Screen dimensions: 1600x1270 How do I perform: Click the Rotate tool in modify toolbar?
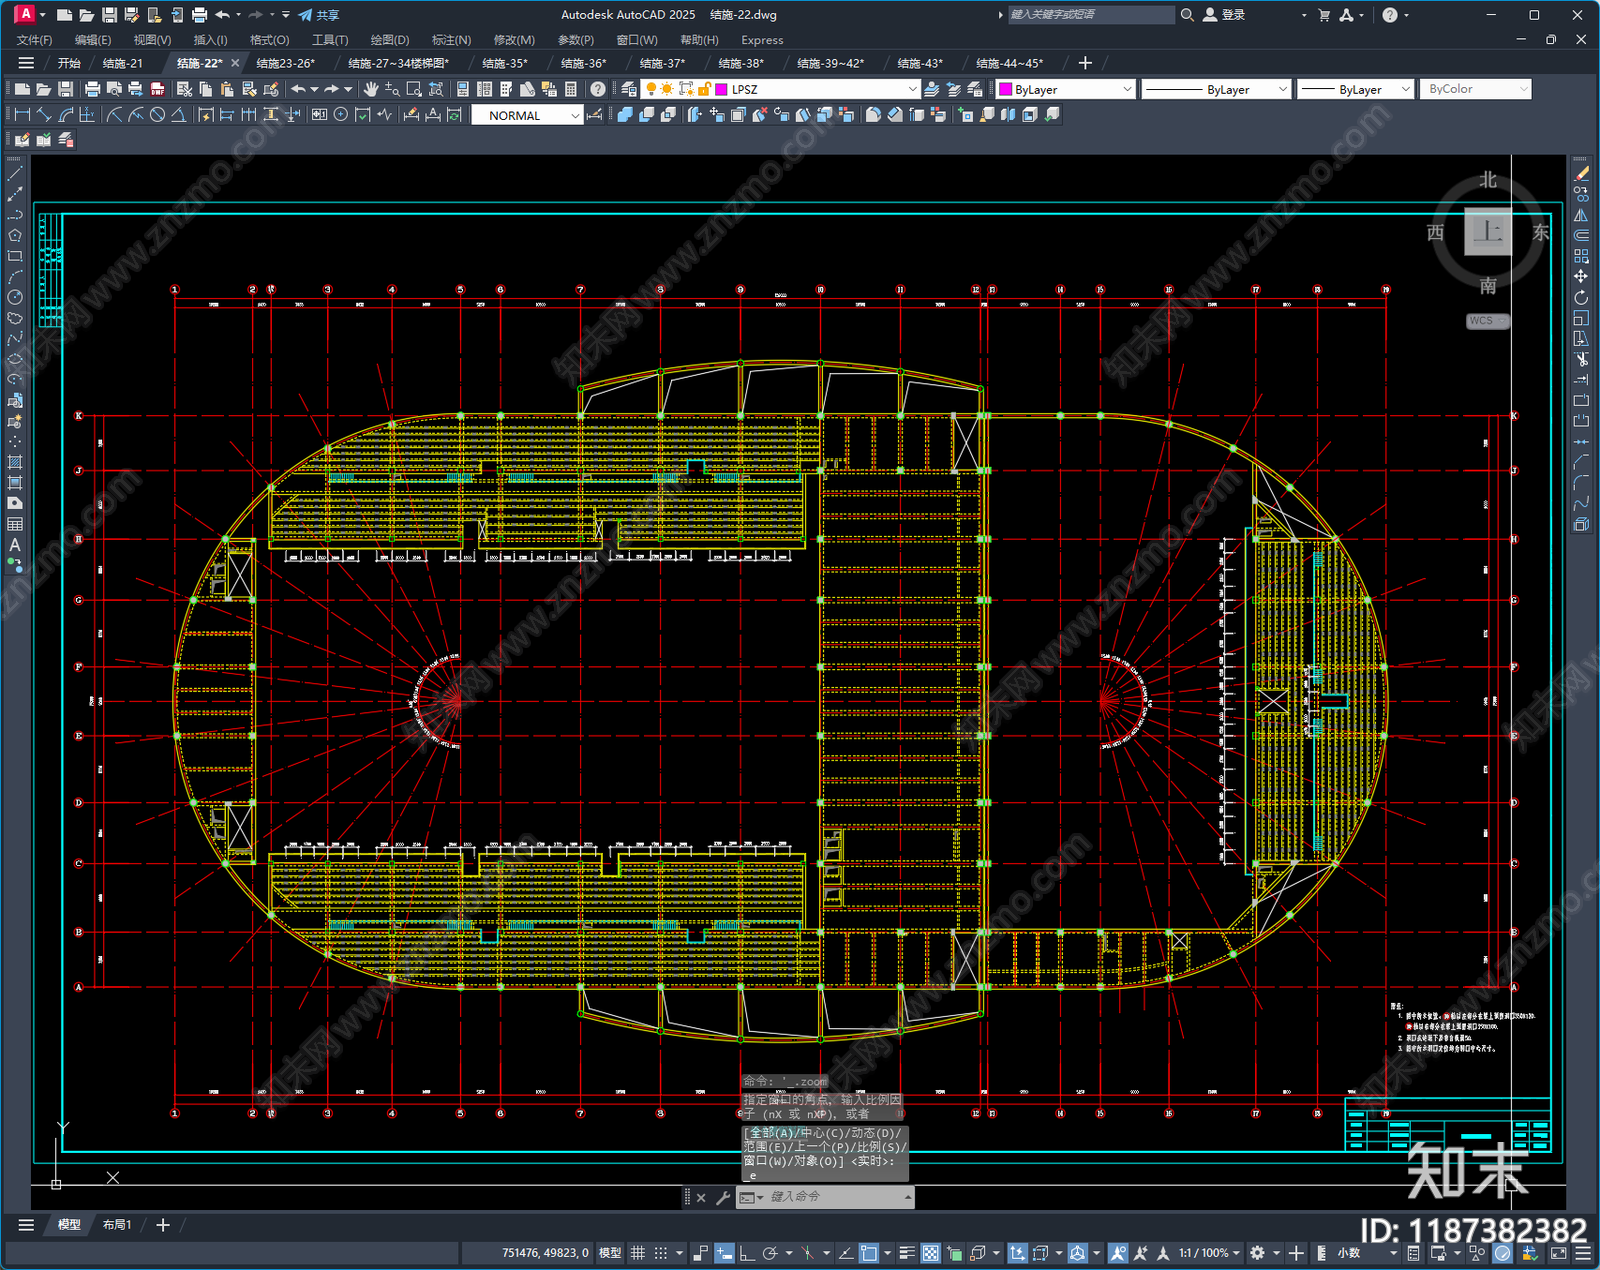1582,297
